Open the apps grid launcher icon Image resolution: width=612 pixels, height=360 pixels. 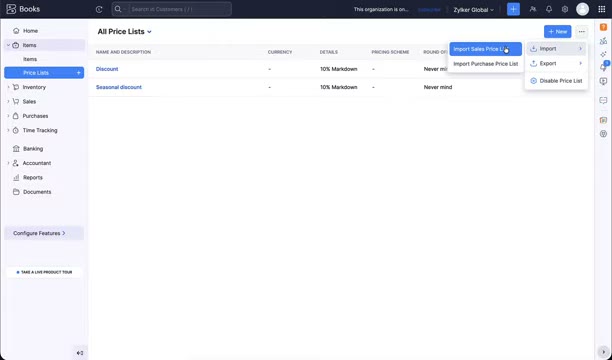(601, 9)
